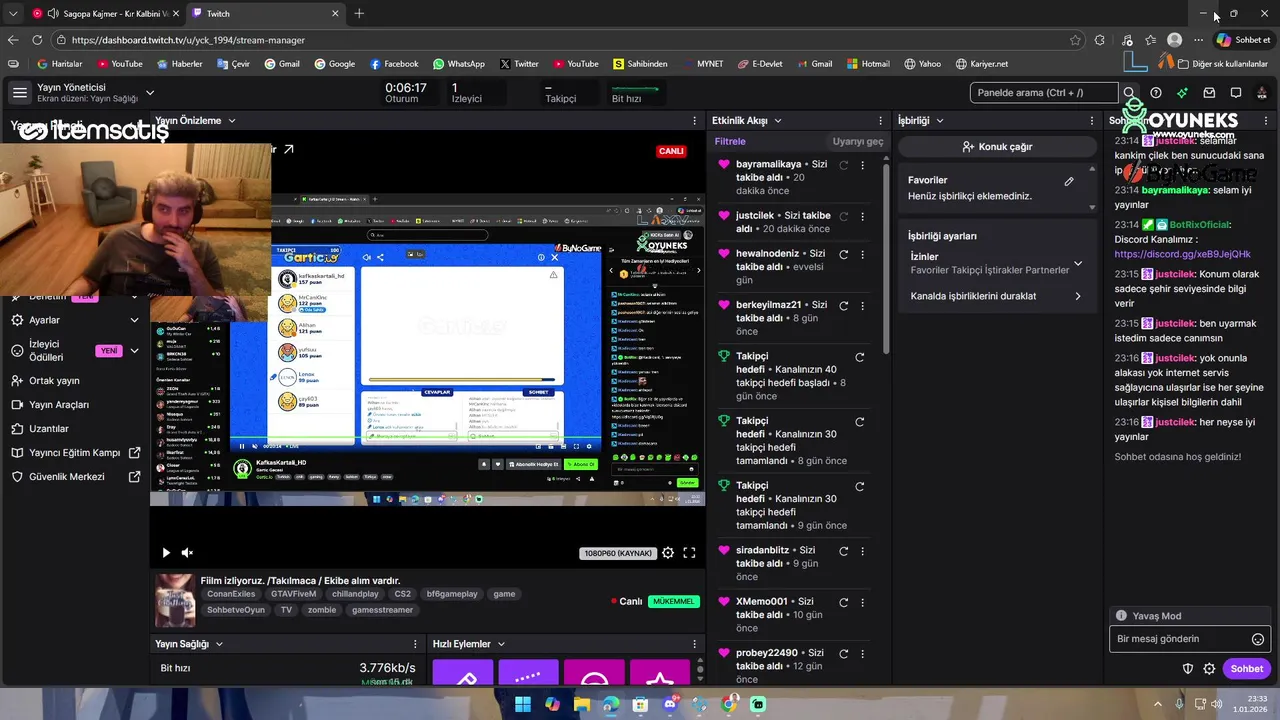
Task: Play the stream preview
Action: (x=166, y=553)
